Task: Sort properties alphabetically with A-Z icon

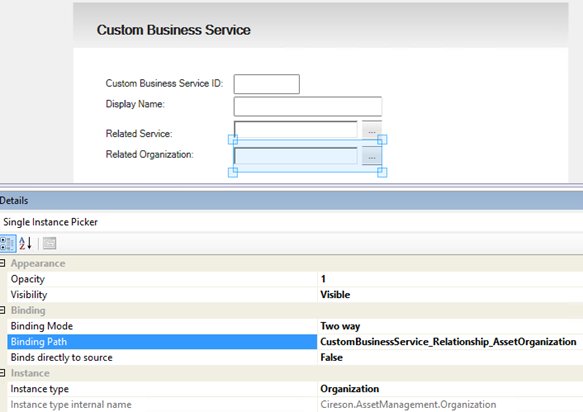Action: 26,244
